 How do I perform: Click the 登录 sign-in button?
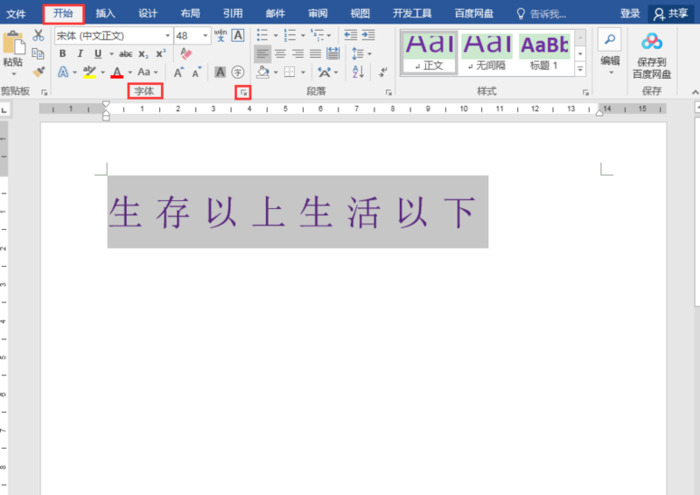629,14
